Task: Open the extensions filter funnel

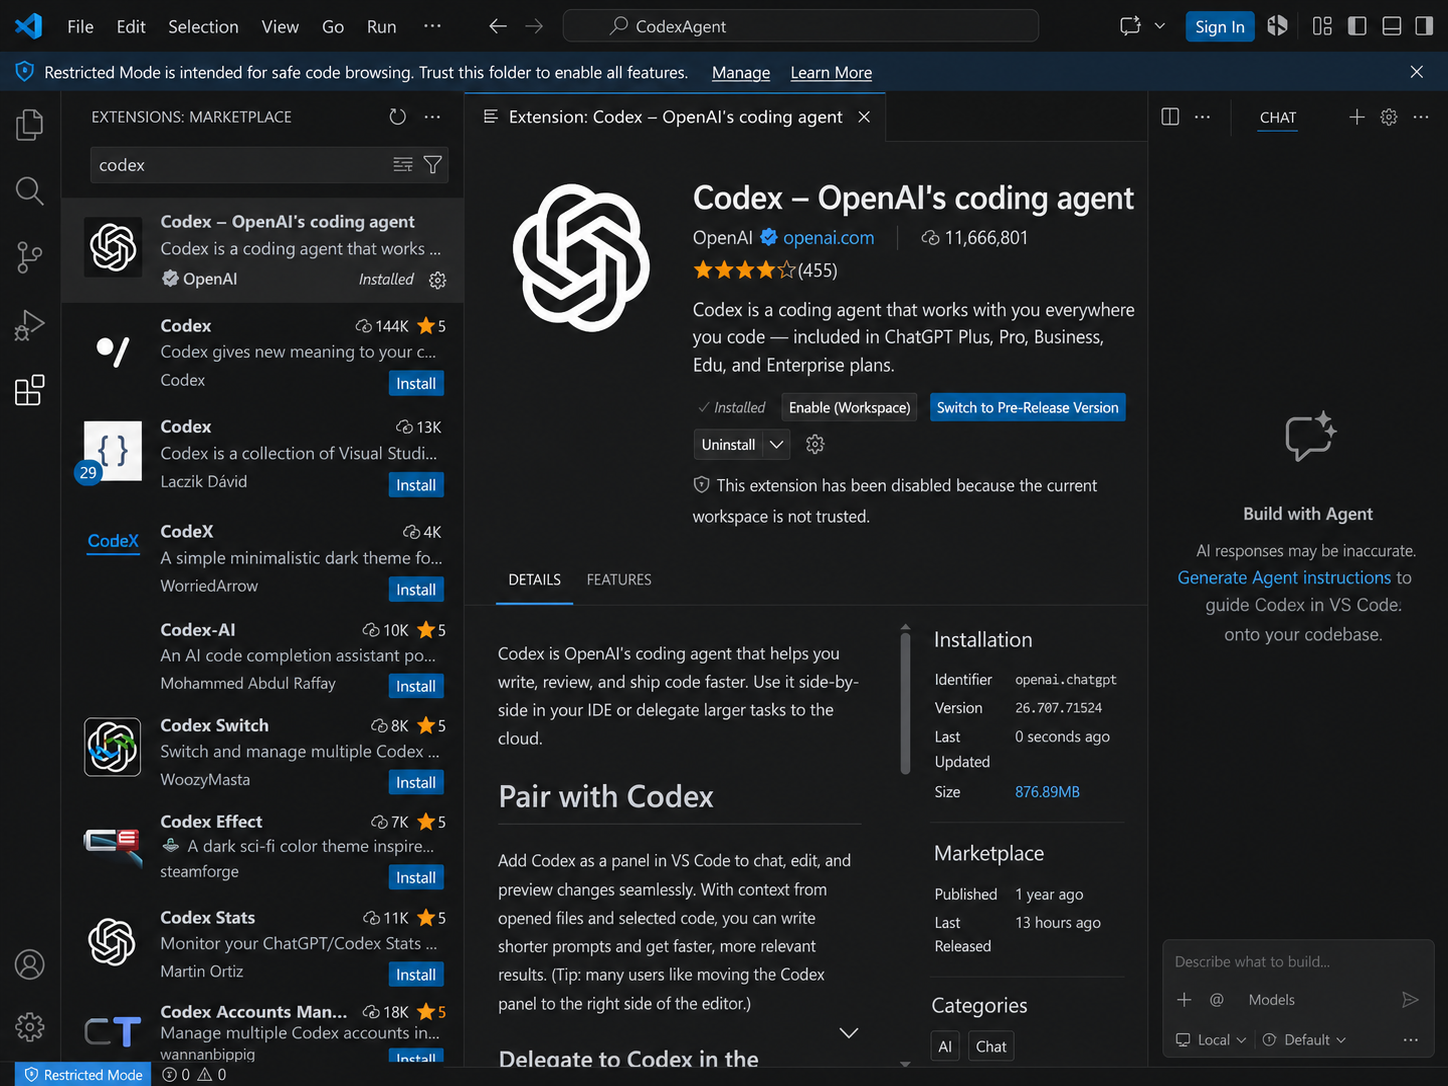Action: coord(433,165)
